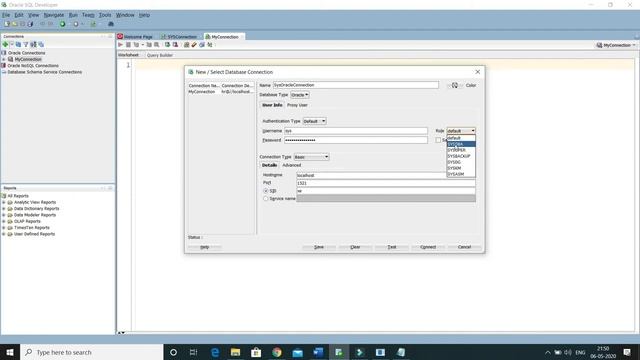
Task: Click the connection Name input field
Action: pyautogui.click(x=356, y=85)
